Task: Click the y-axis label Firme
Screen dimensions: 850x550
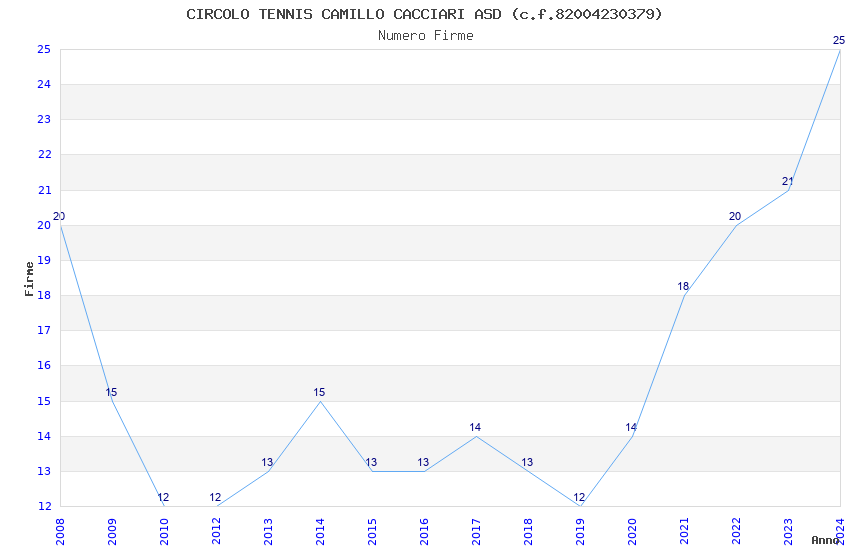Action: (x=29, y=279)
